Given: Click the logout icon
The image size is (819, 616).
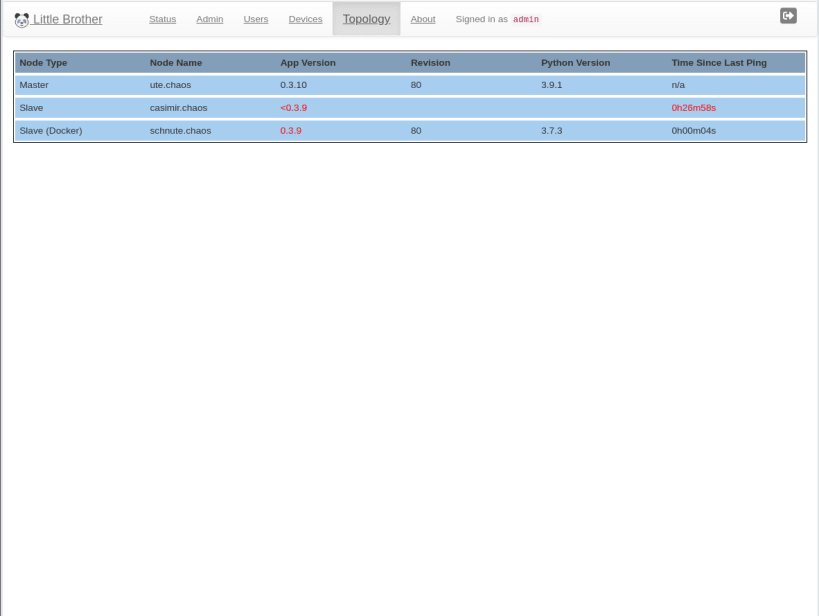Looking at the screenshot, I should 788,16.
